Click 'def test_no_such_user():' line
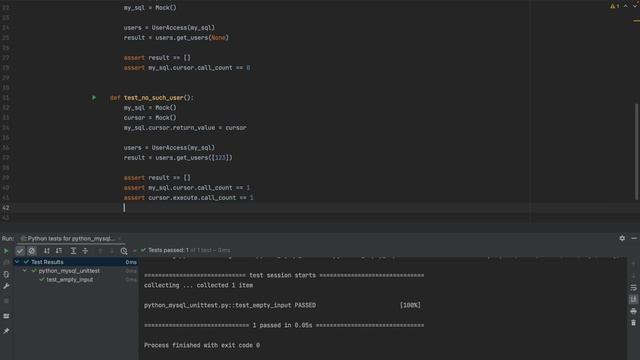The height and width of the screenshot is (360, 640). point(152,98)
